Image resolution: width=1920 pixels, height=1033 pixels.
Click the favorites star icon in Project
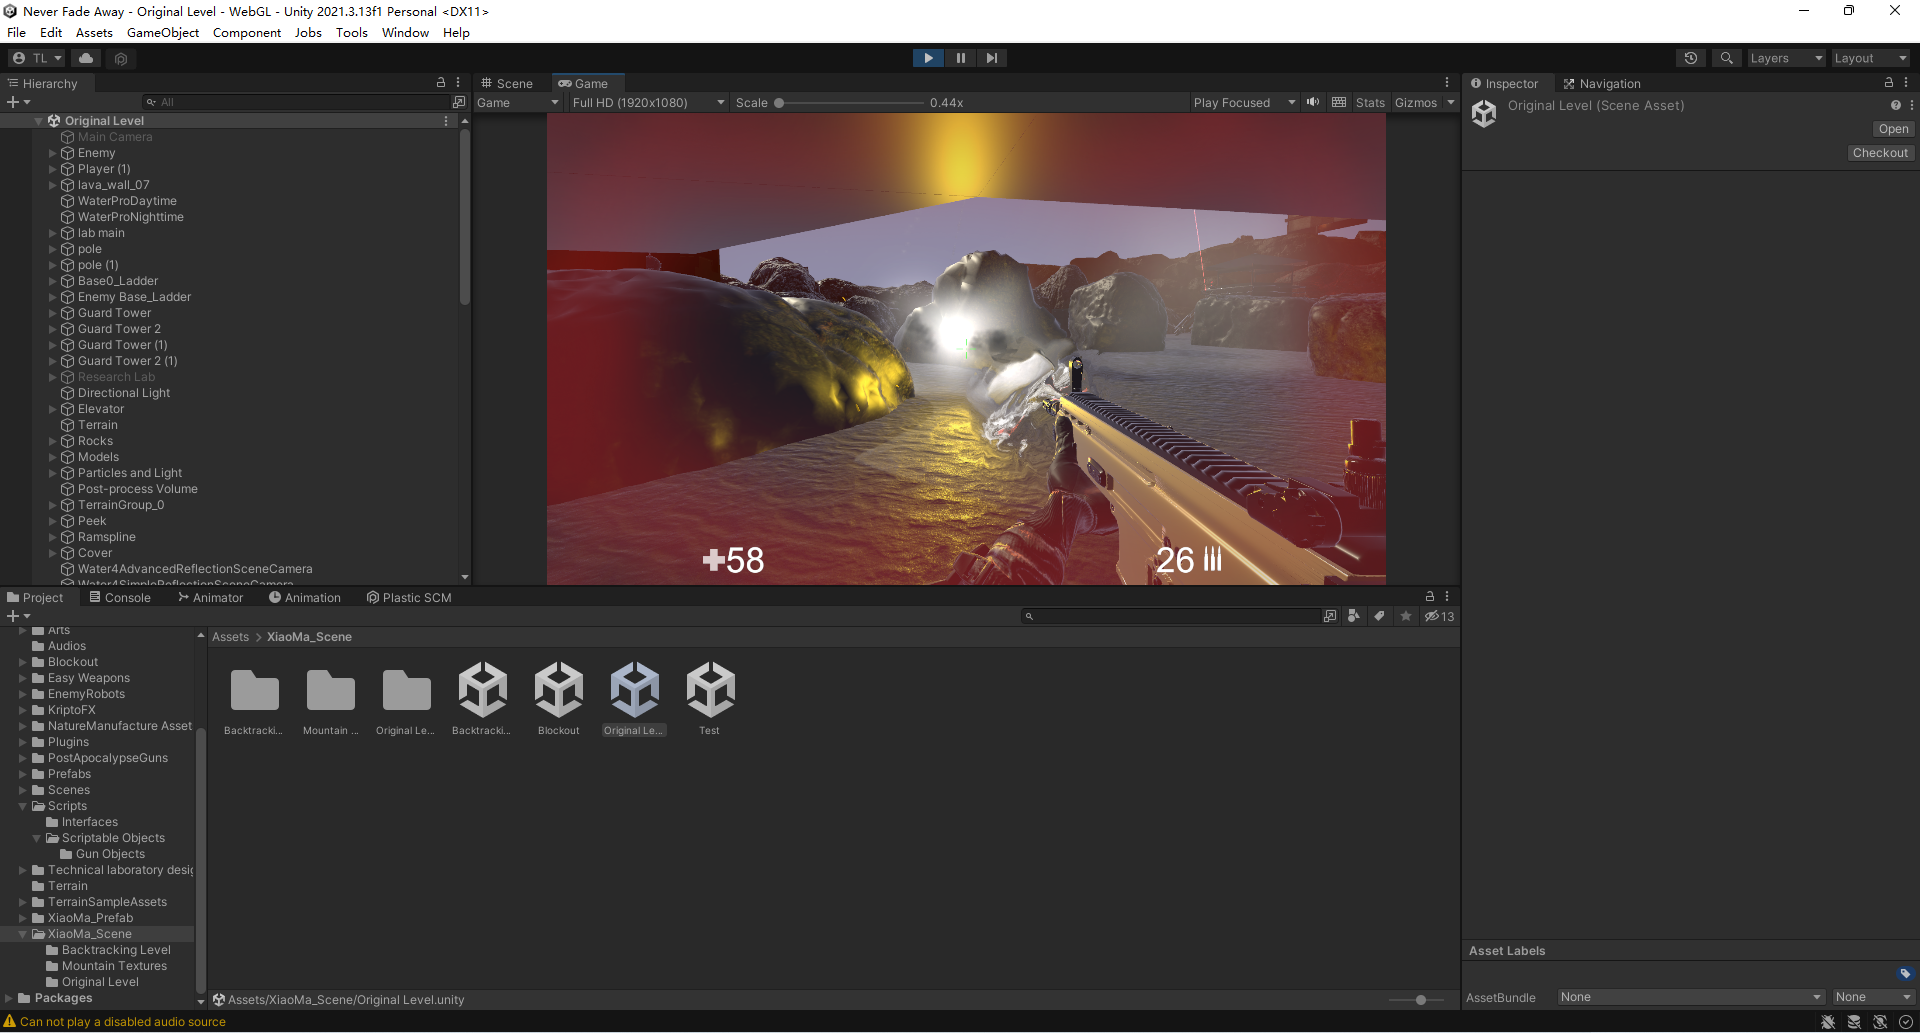1406,616
